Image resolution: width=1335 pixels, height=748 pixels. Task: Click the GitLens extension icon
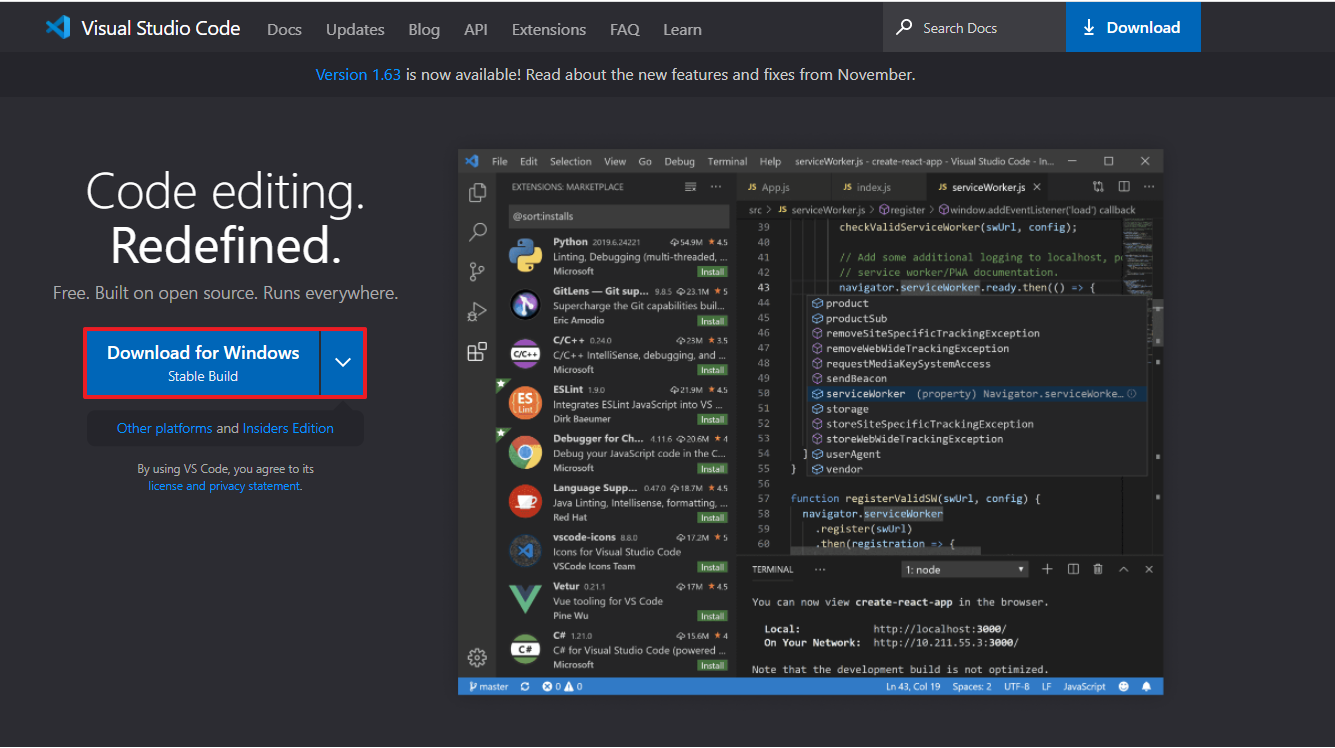point(525,304)
